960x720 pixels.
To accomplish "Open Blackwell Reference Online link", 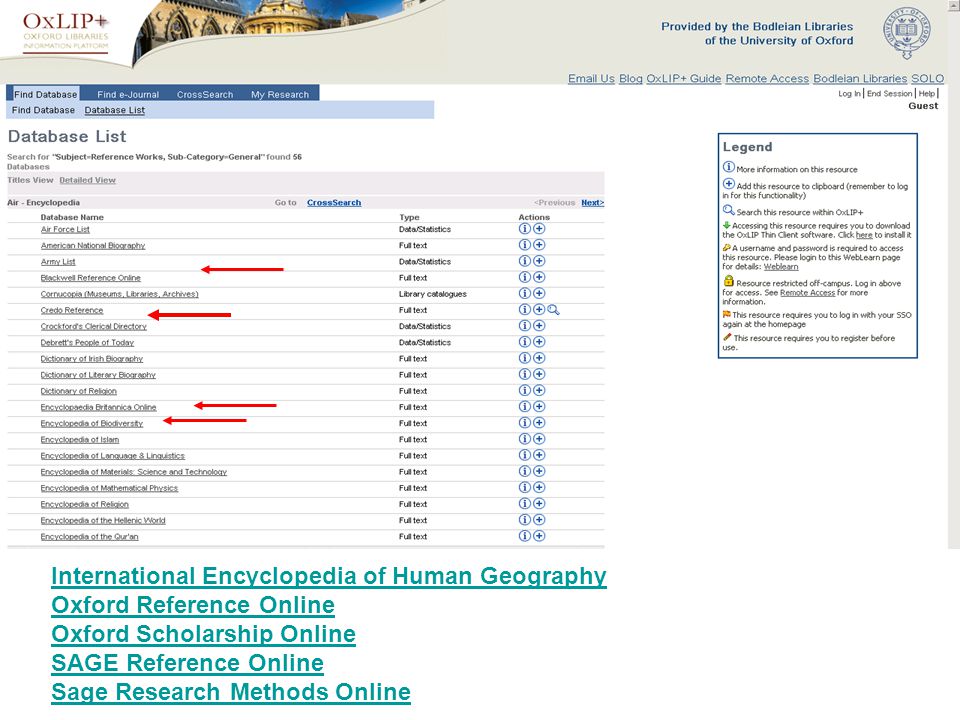I will [91, 278].
